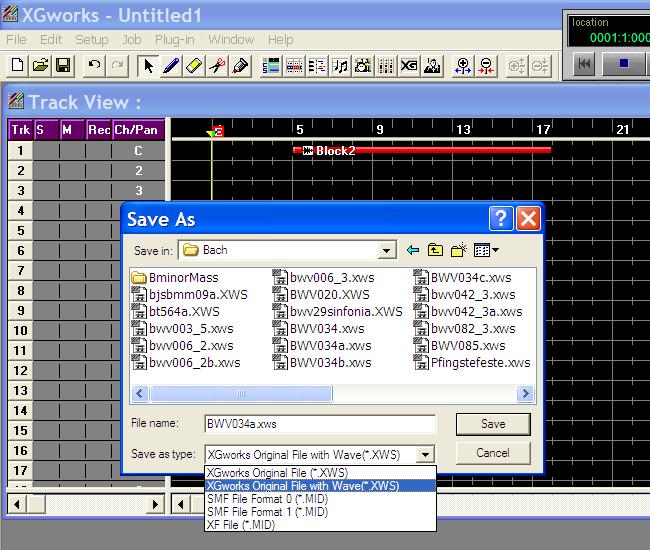
Task: Expand the Save in folder dropdown
Action: coord(386,250)
